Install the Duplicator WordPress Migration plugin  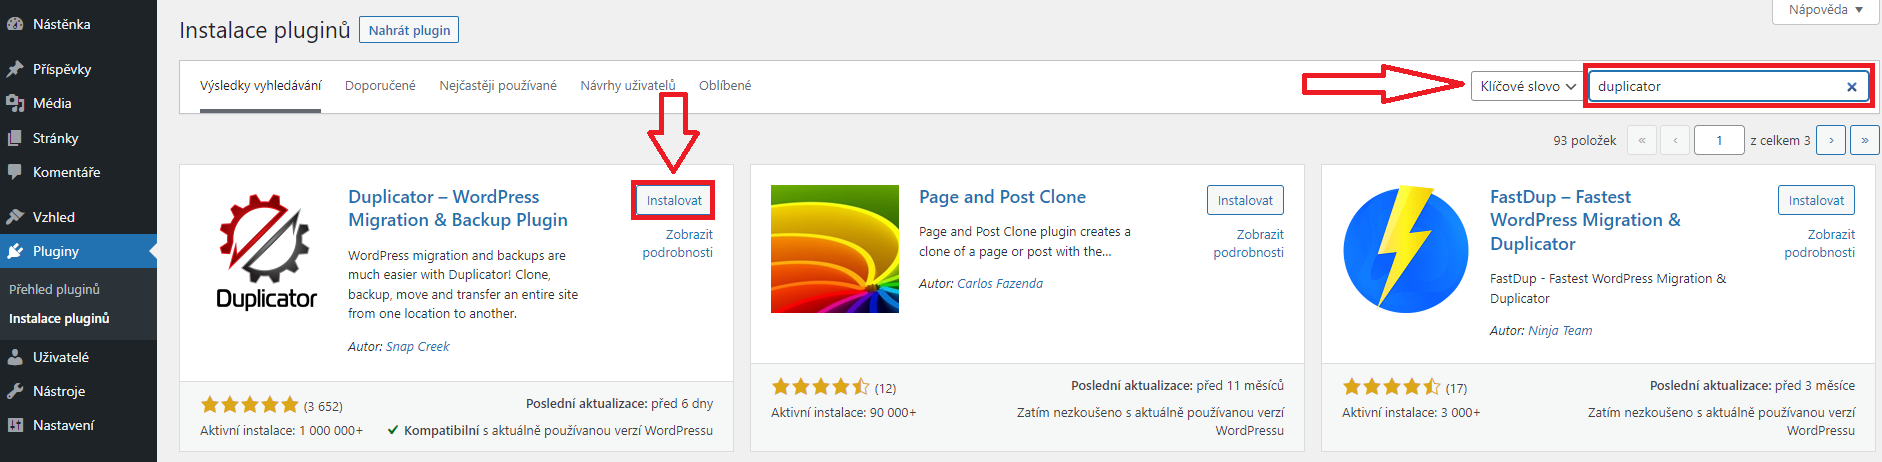tap(674, 201)
